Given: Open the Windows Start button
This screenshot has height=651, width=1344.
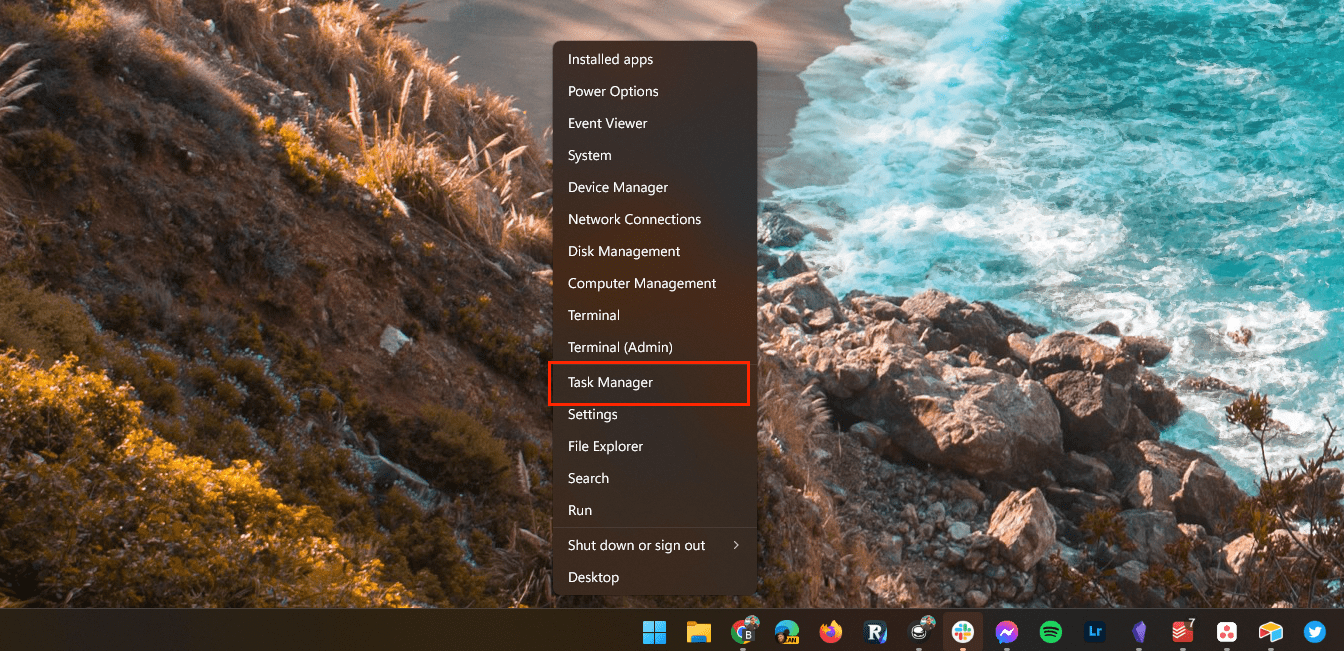Looking at the screenshot, I should (x=655, y=632).
